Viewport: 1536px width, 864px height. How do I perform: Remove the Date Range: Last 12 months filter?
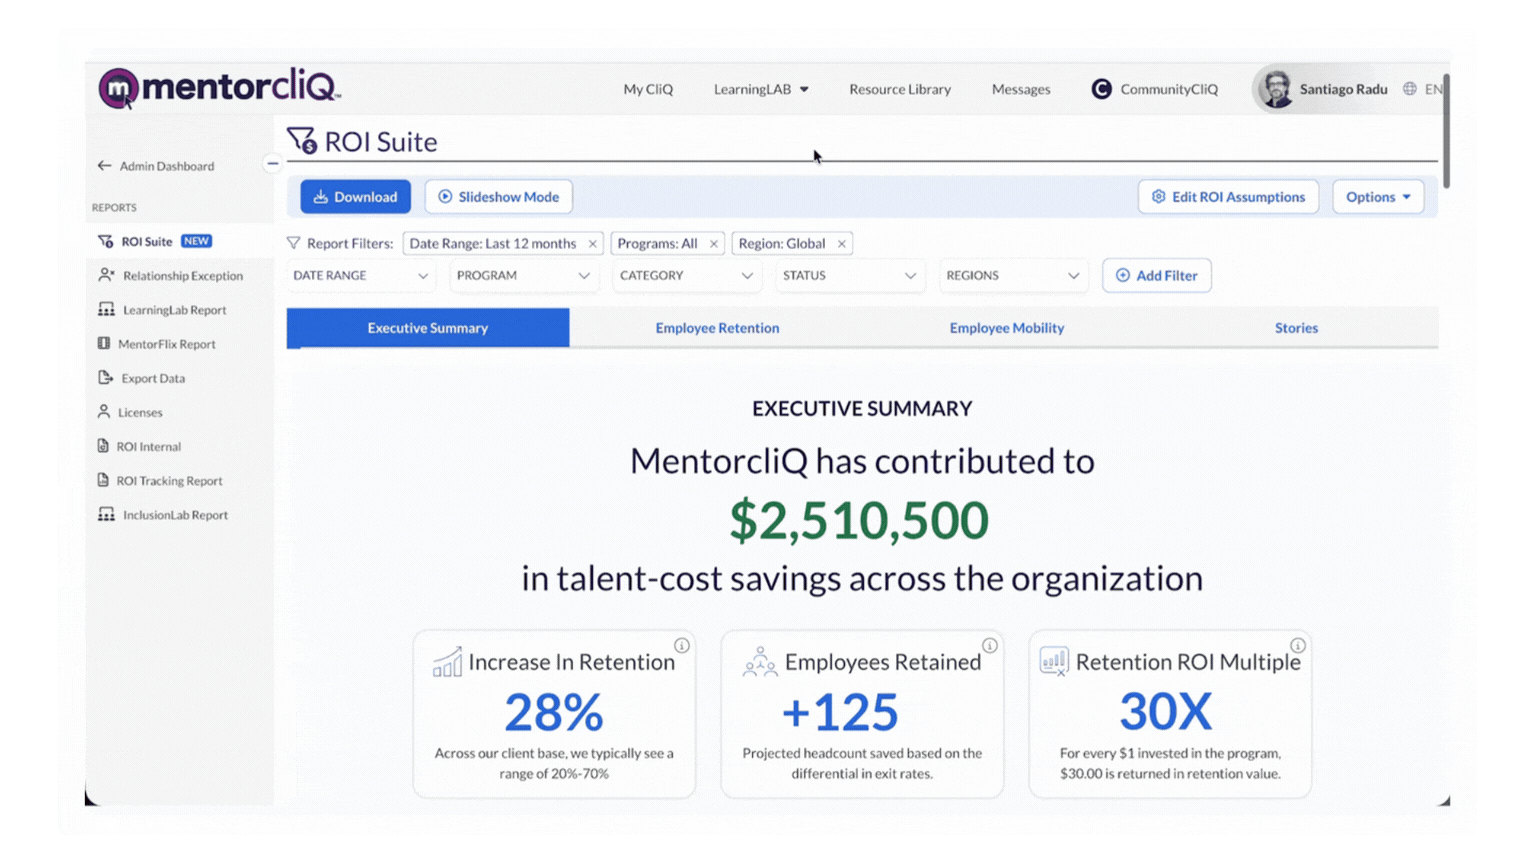(x=593, y=244)
